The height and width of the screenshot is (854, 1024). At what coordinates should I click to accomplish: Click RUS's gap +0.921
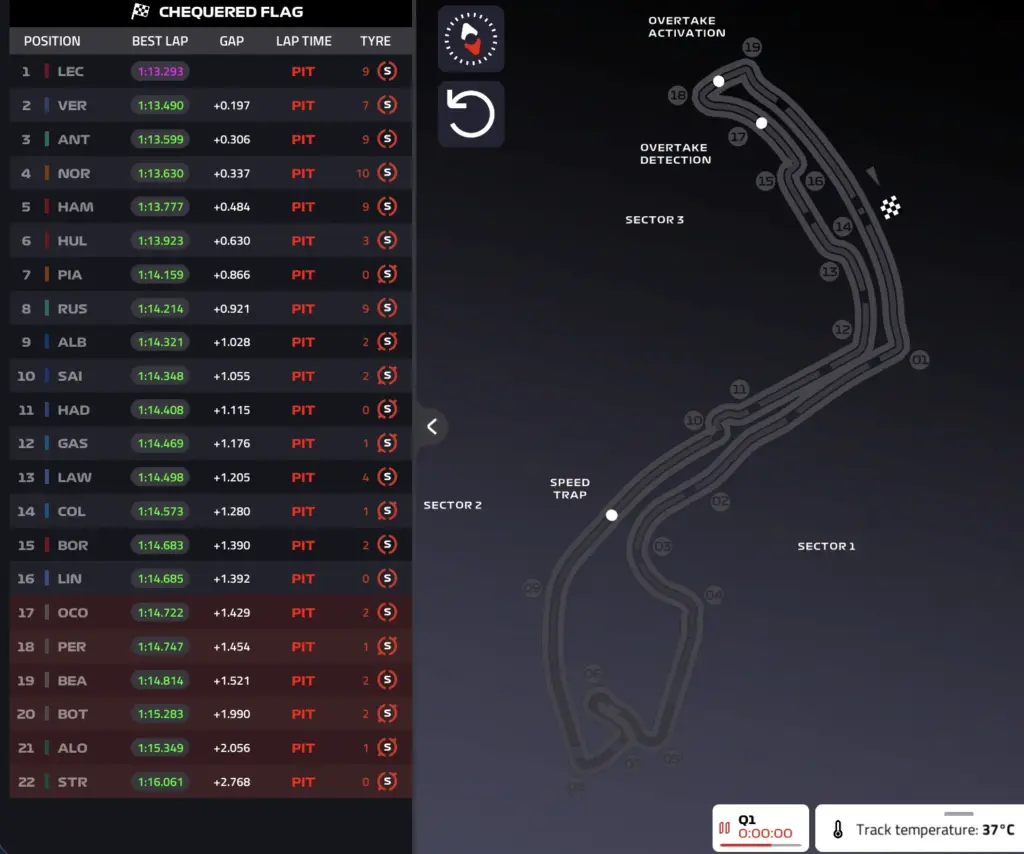click(232, 308)
